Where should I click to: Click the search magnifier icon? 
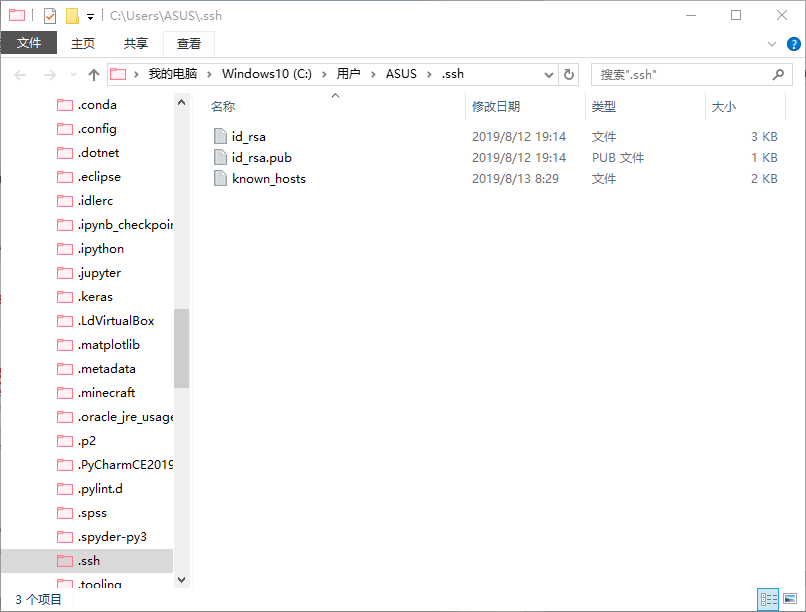tap(778, 75)
